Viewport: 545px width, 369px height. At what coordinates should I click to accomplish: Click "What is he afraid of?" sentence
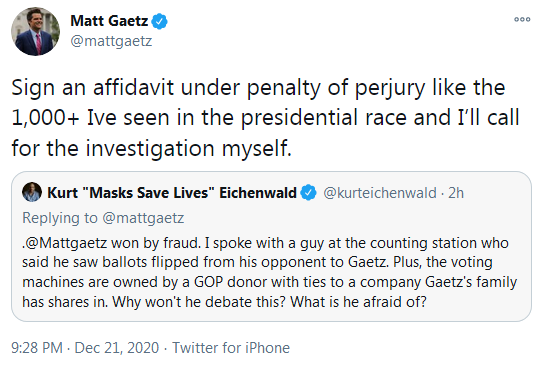coord(358,302)
